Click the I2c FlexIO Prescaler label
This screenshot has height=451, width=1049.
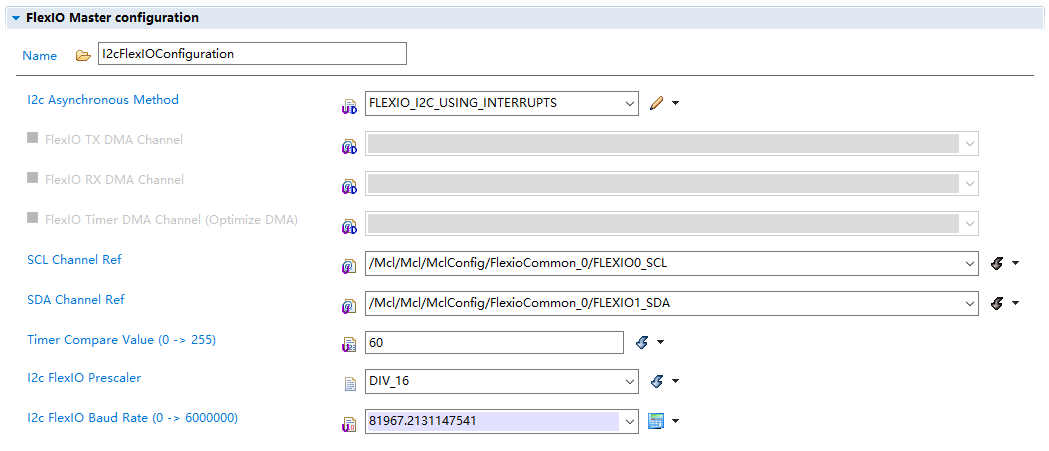click(x=84, y=377)
